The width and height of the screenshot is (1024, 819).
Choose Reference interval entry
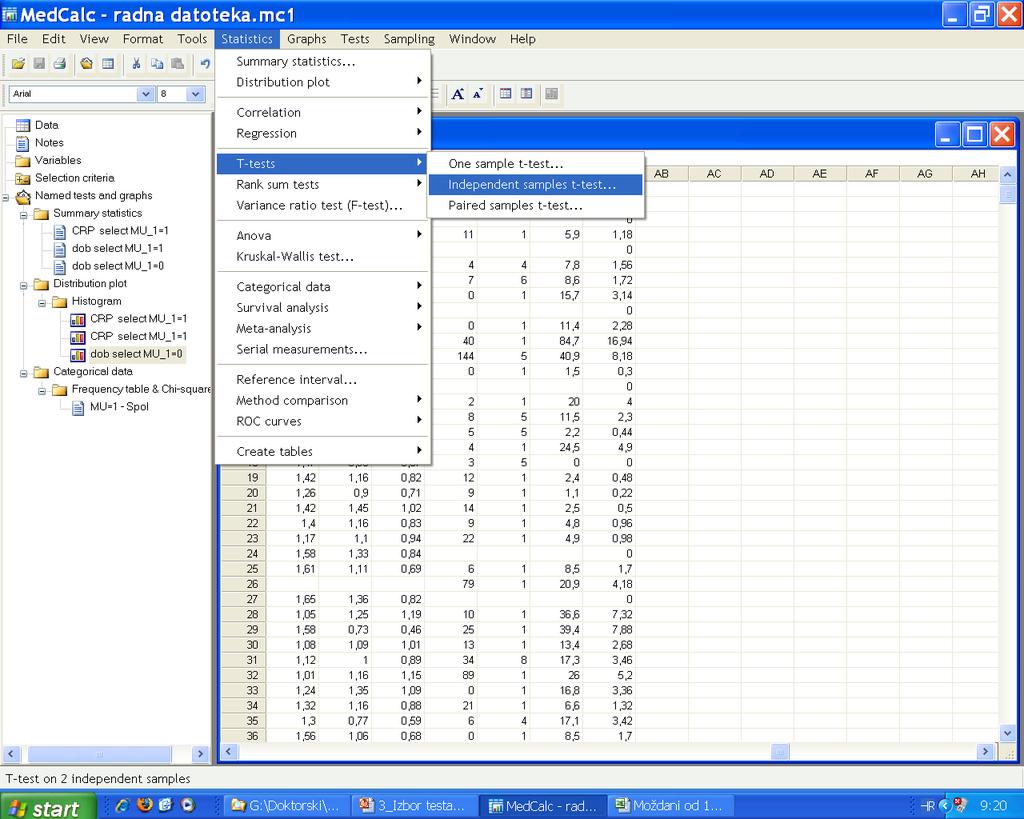tap(323, 379)
